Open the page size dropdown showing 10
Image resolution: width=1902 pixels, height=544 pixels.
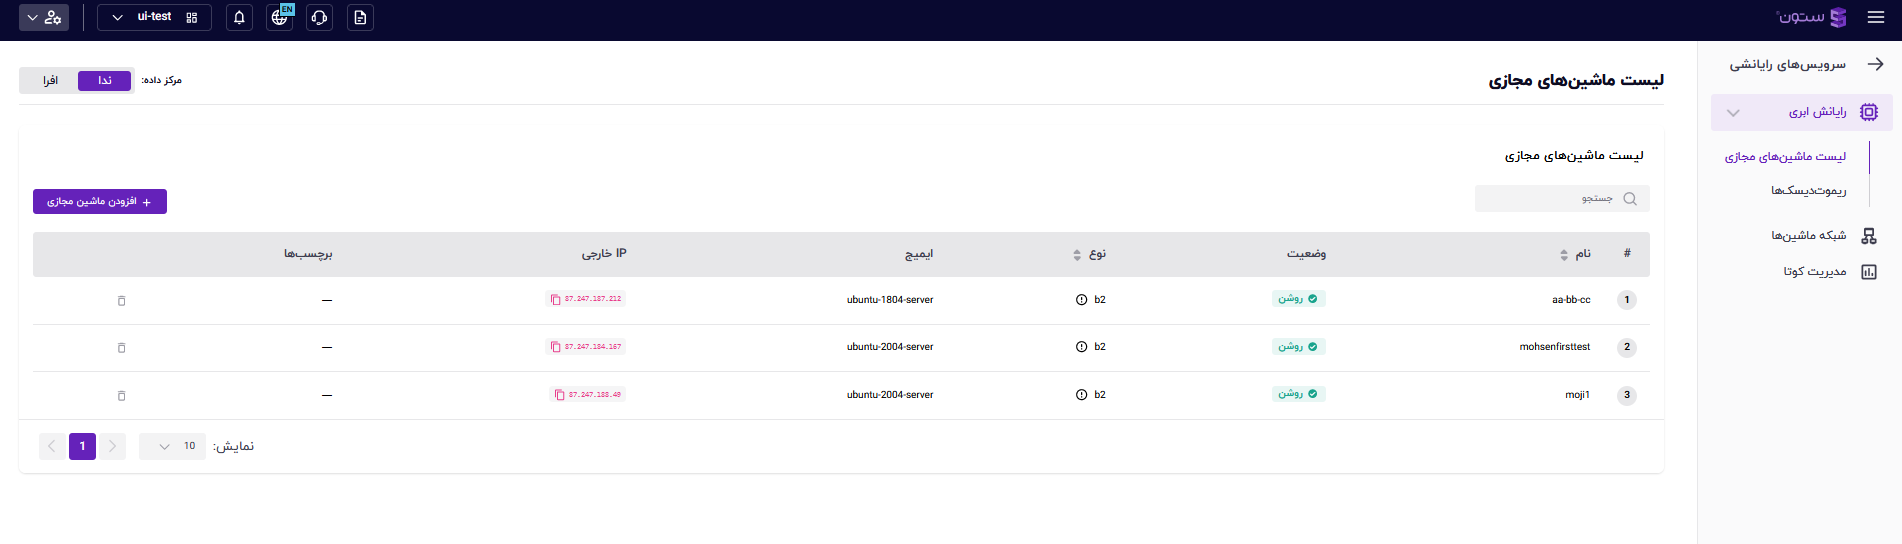pos(173,446)
